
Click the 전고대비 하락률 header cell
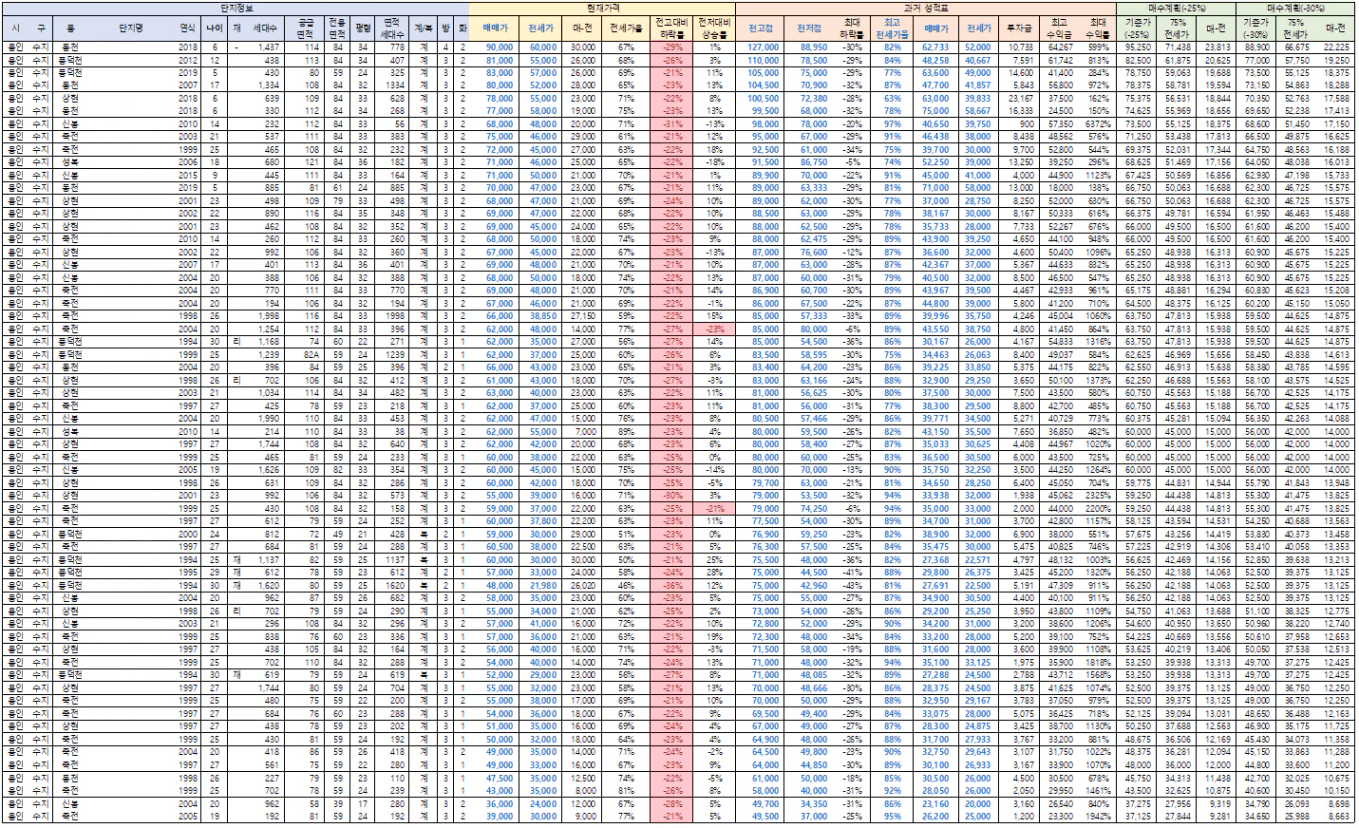click(x=670, y=28)
